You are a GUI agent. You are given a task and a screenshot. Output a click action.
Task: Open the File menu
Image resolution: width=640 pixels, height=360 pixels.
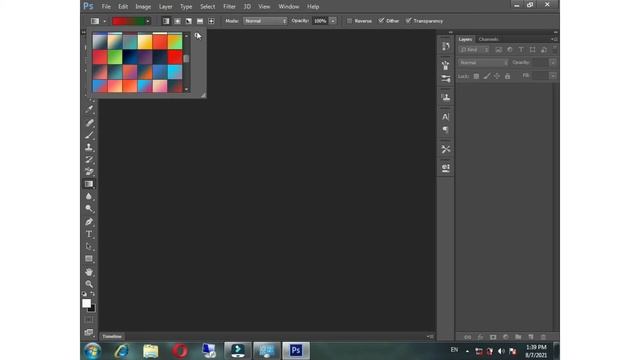point(106,7)
